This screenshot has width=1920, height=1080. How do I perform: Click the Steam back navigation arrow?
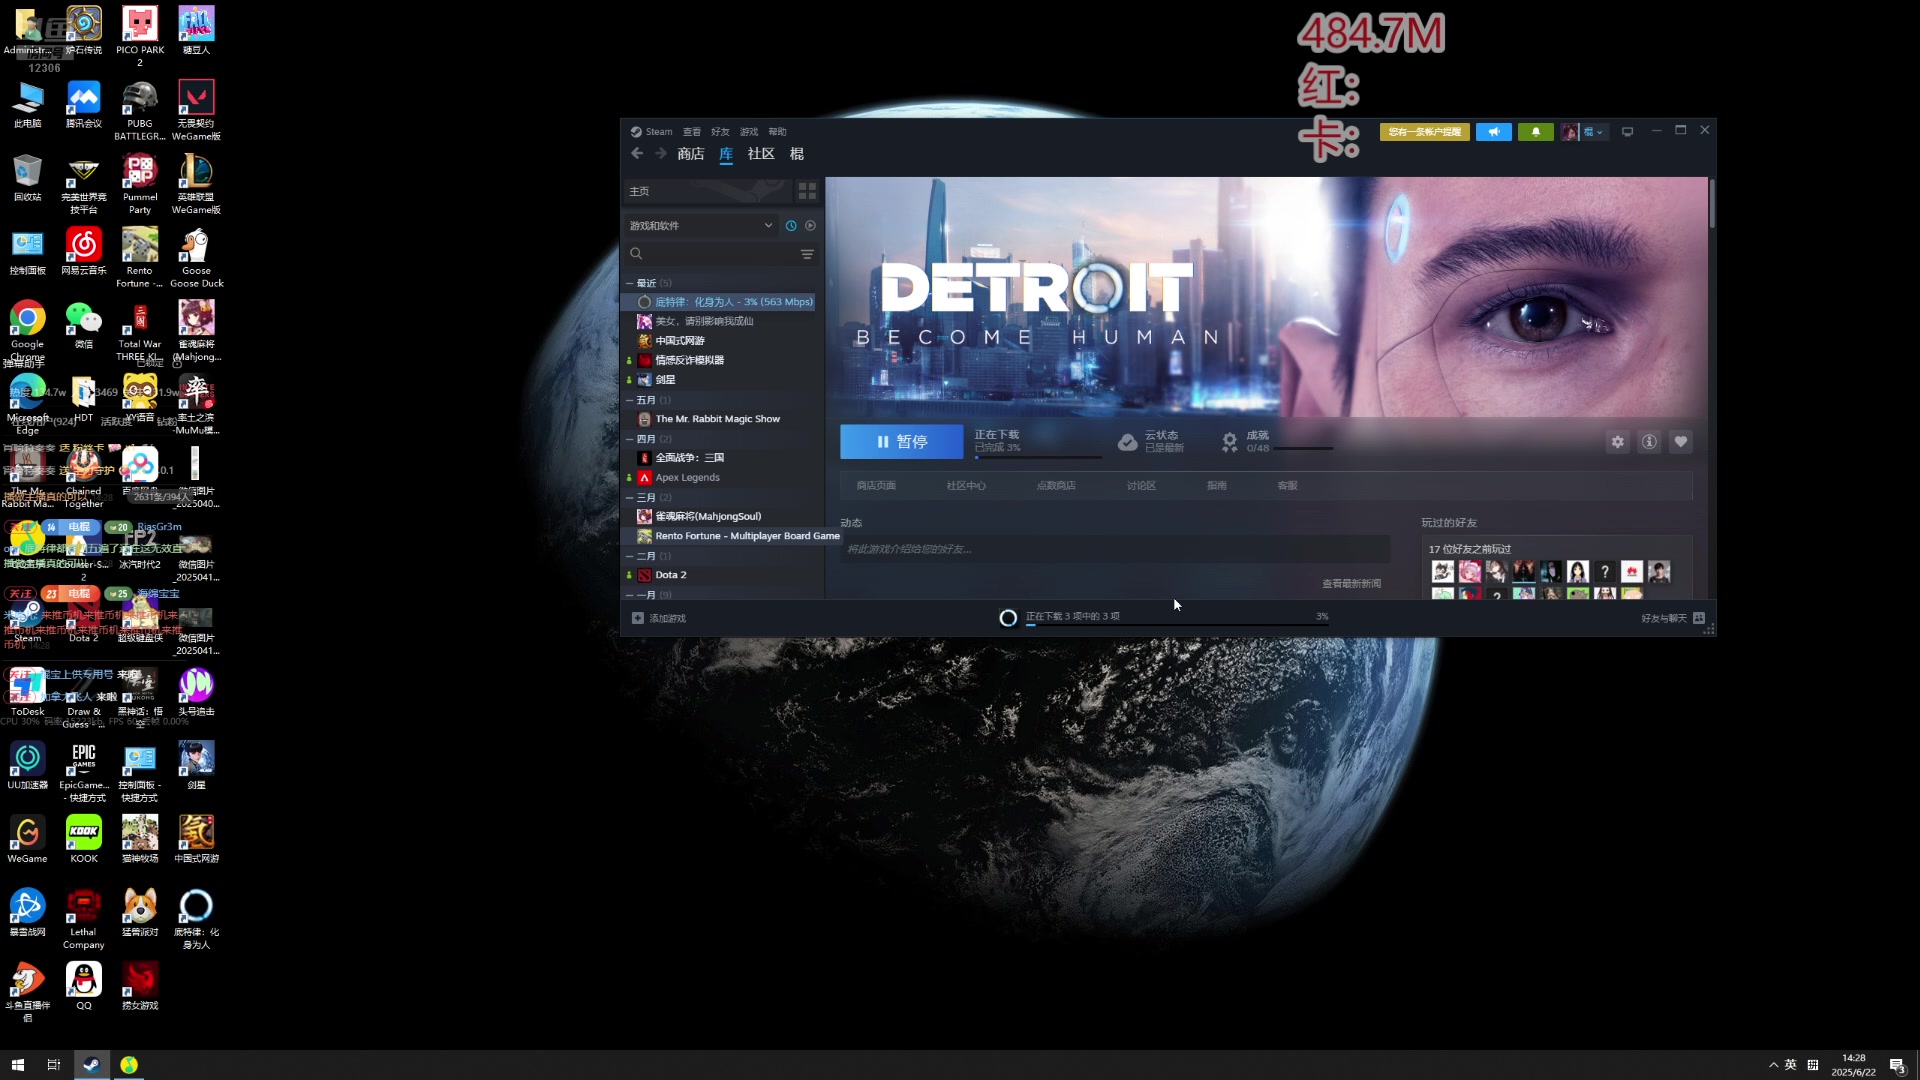(637, 154)
